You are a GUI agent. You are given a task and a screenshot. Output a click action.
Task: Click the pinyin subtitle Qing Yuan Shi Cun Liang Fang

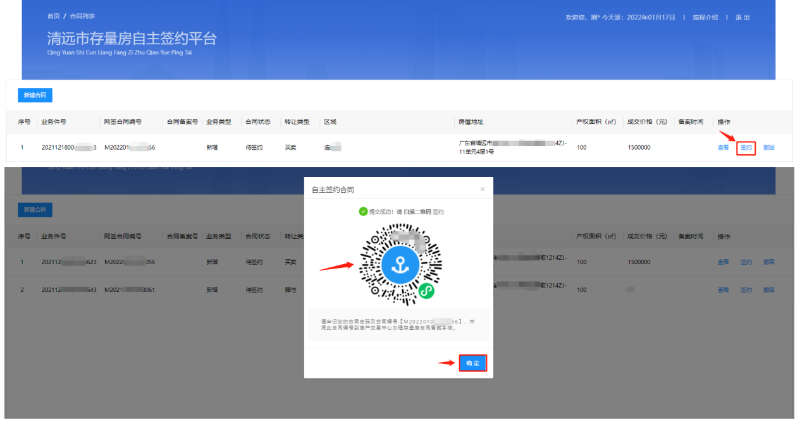pos(119,53)
